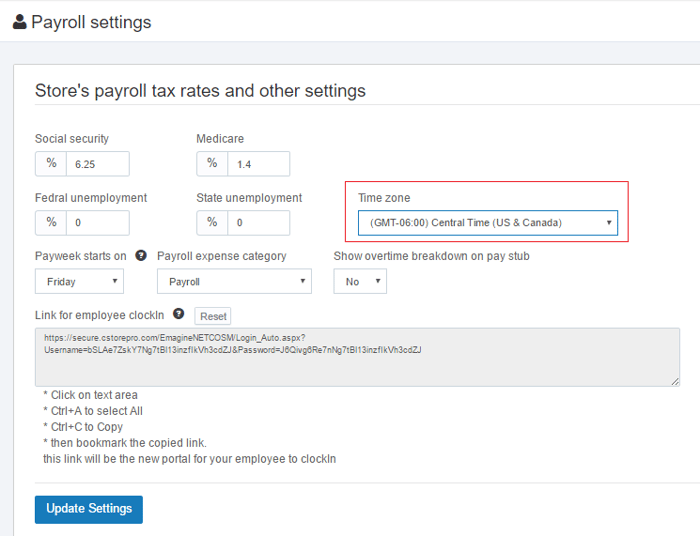Click the percent symbol beside Fedral unemployment

[x=50, y=222]
